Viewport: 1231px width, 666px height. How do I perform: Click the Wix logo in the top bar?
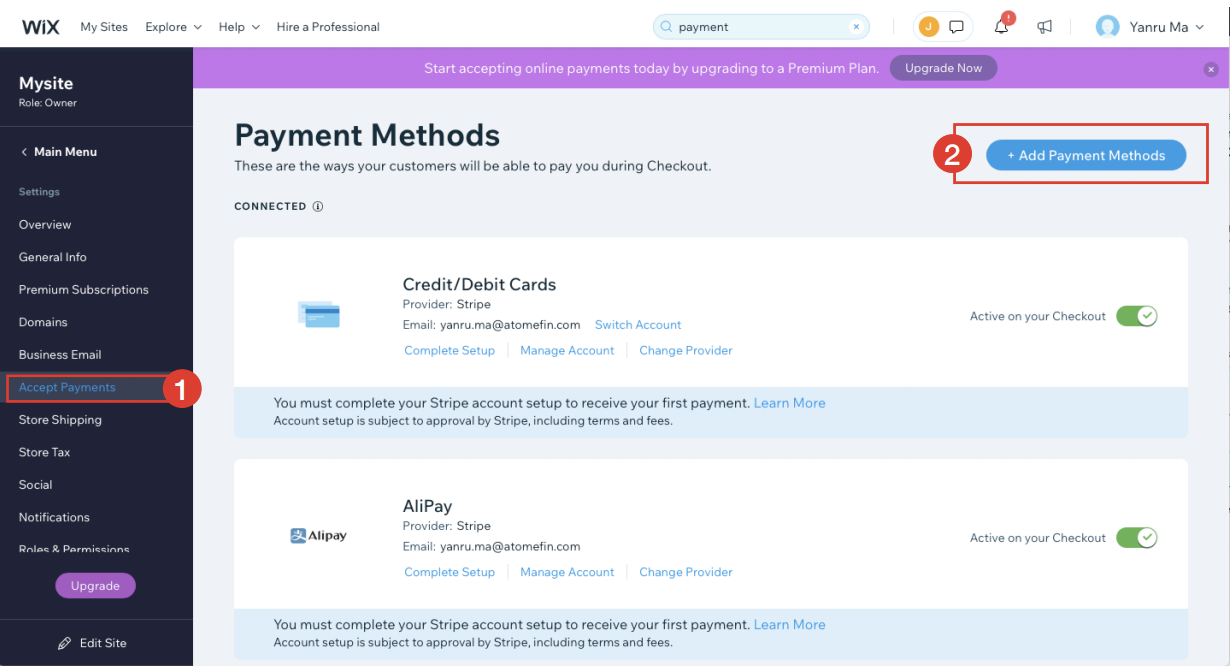click(40, 26)
